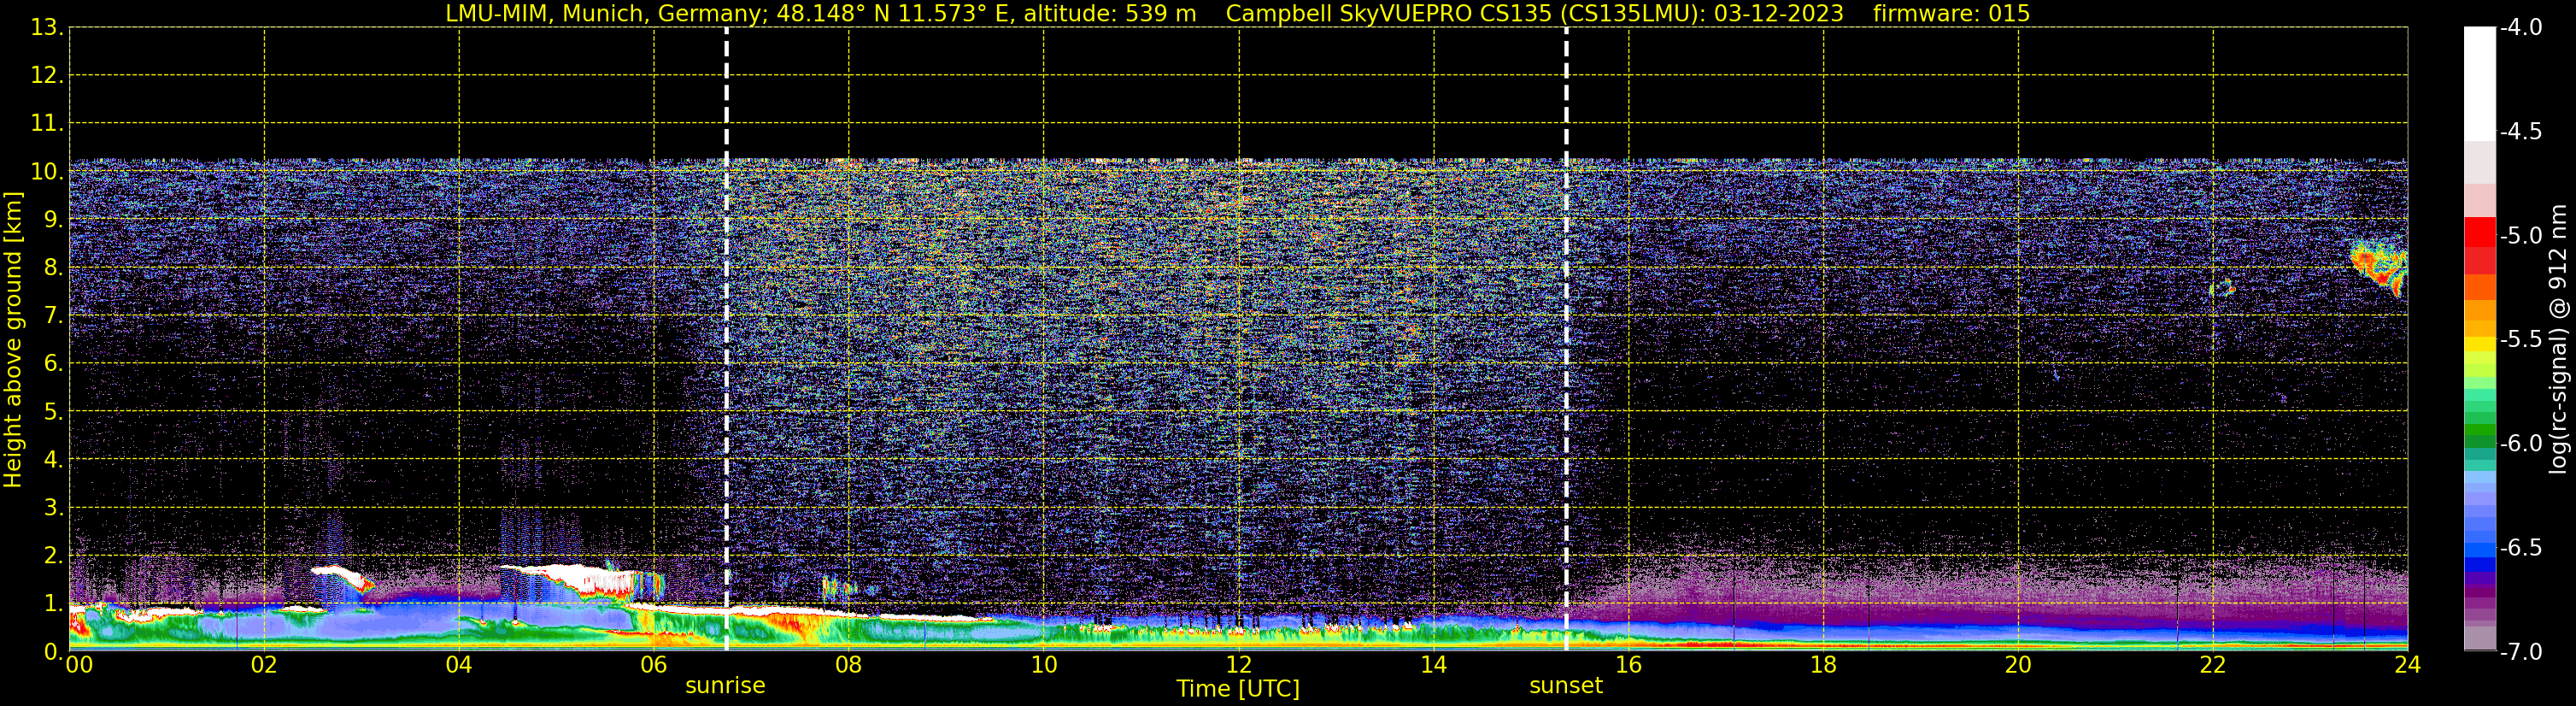Click the 'sunrise' label below the time axis
2576x706 pixels.
[725, 686]
